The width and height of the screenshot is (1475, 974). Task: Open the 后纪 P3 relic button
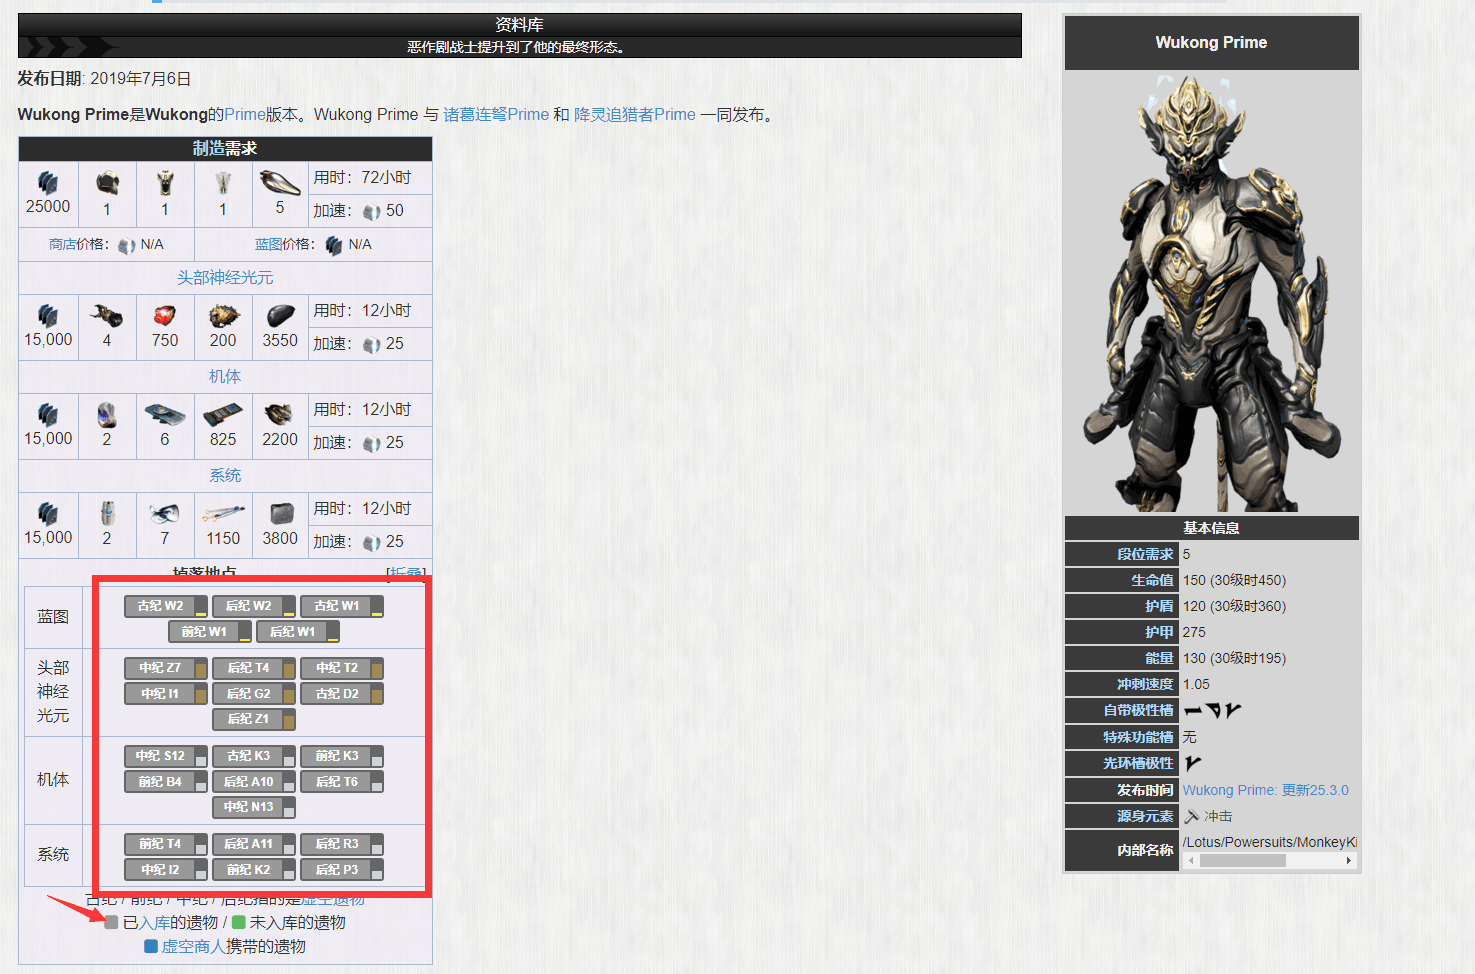tap(342, 870)
